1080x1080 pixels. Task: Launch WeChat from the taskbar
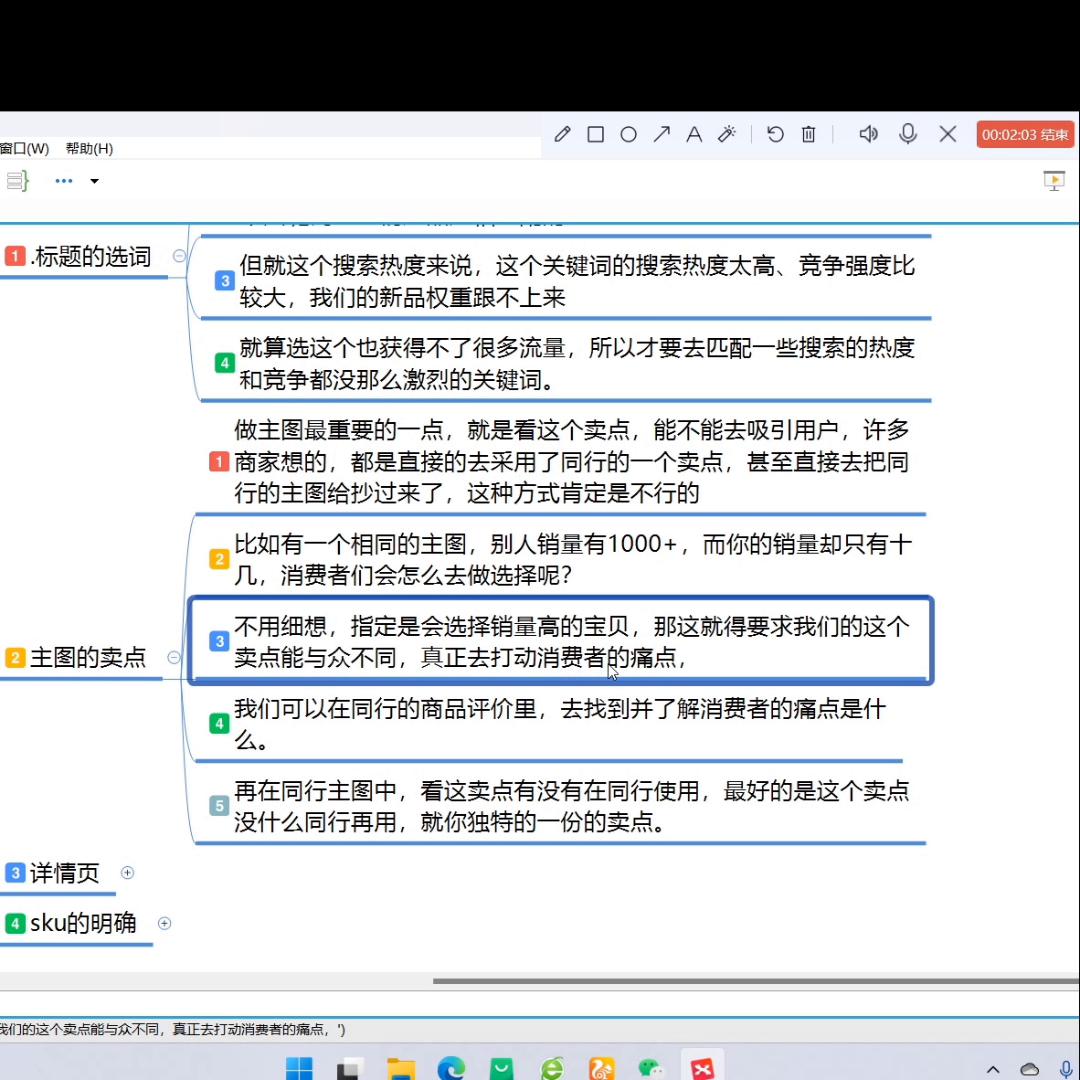pos(649,1068)
